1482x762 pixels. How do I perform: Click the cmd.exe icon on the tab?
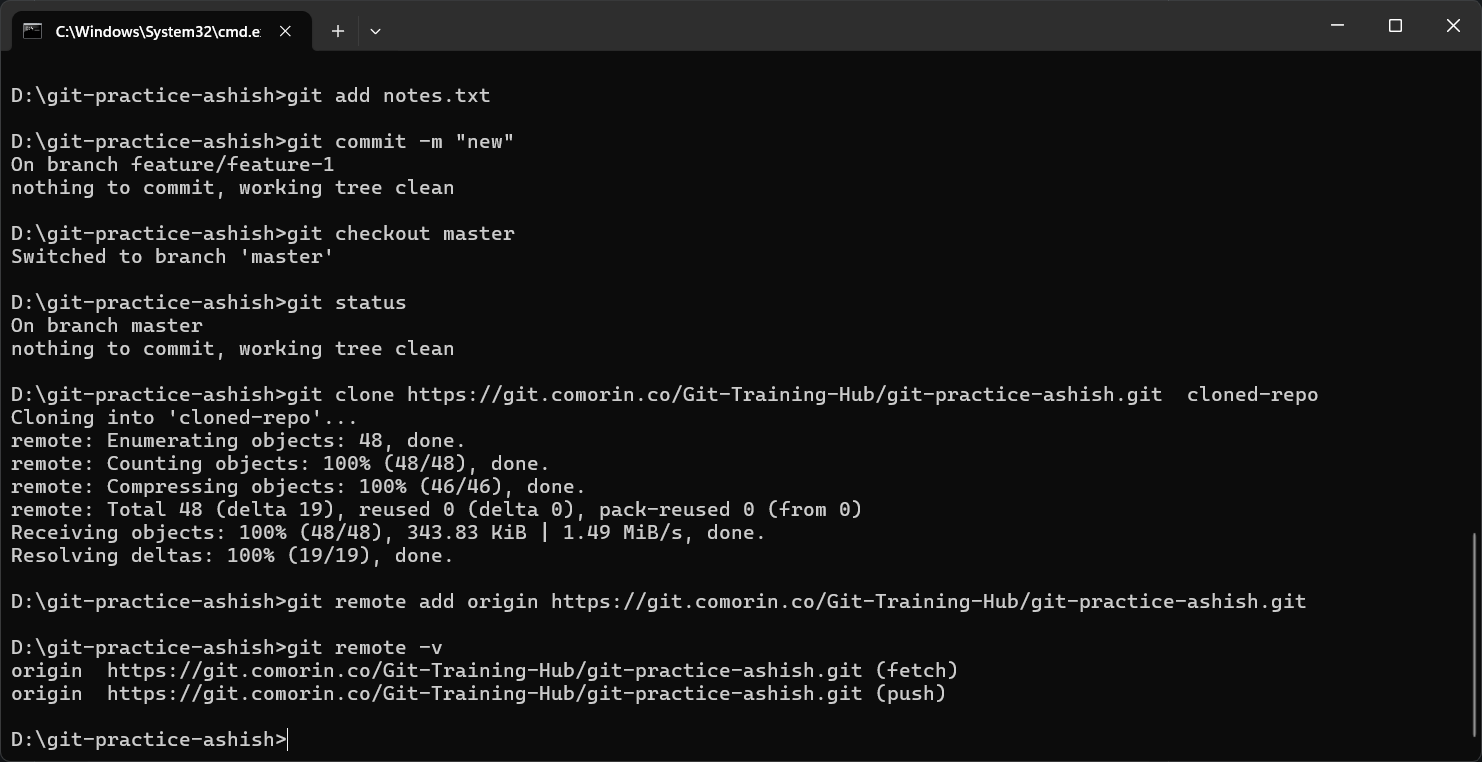(30, 31)
